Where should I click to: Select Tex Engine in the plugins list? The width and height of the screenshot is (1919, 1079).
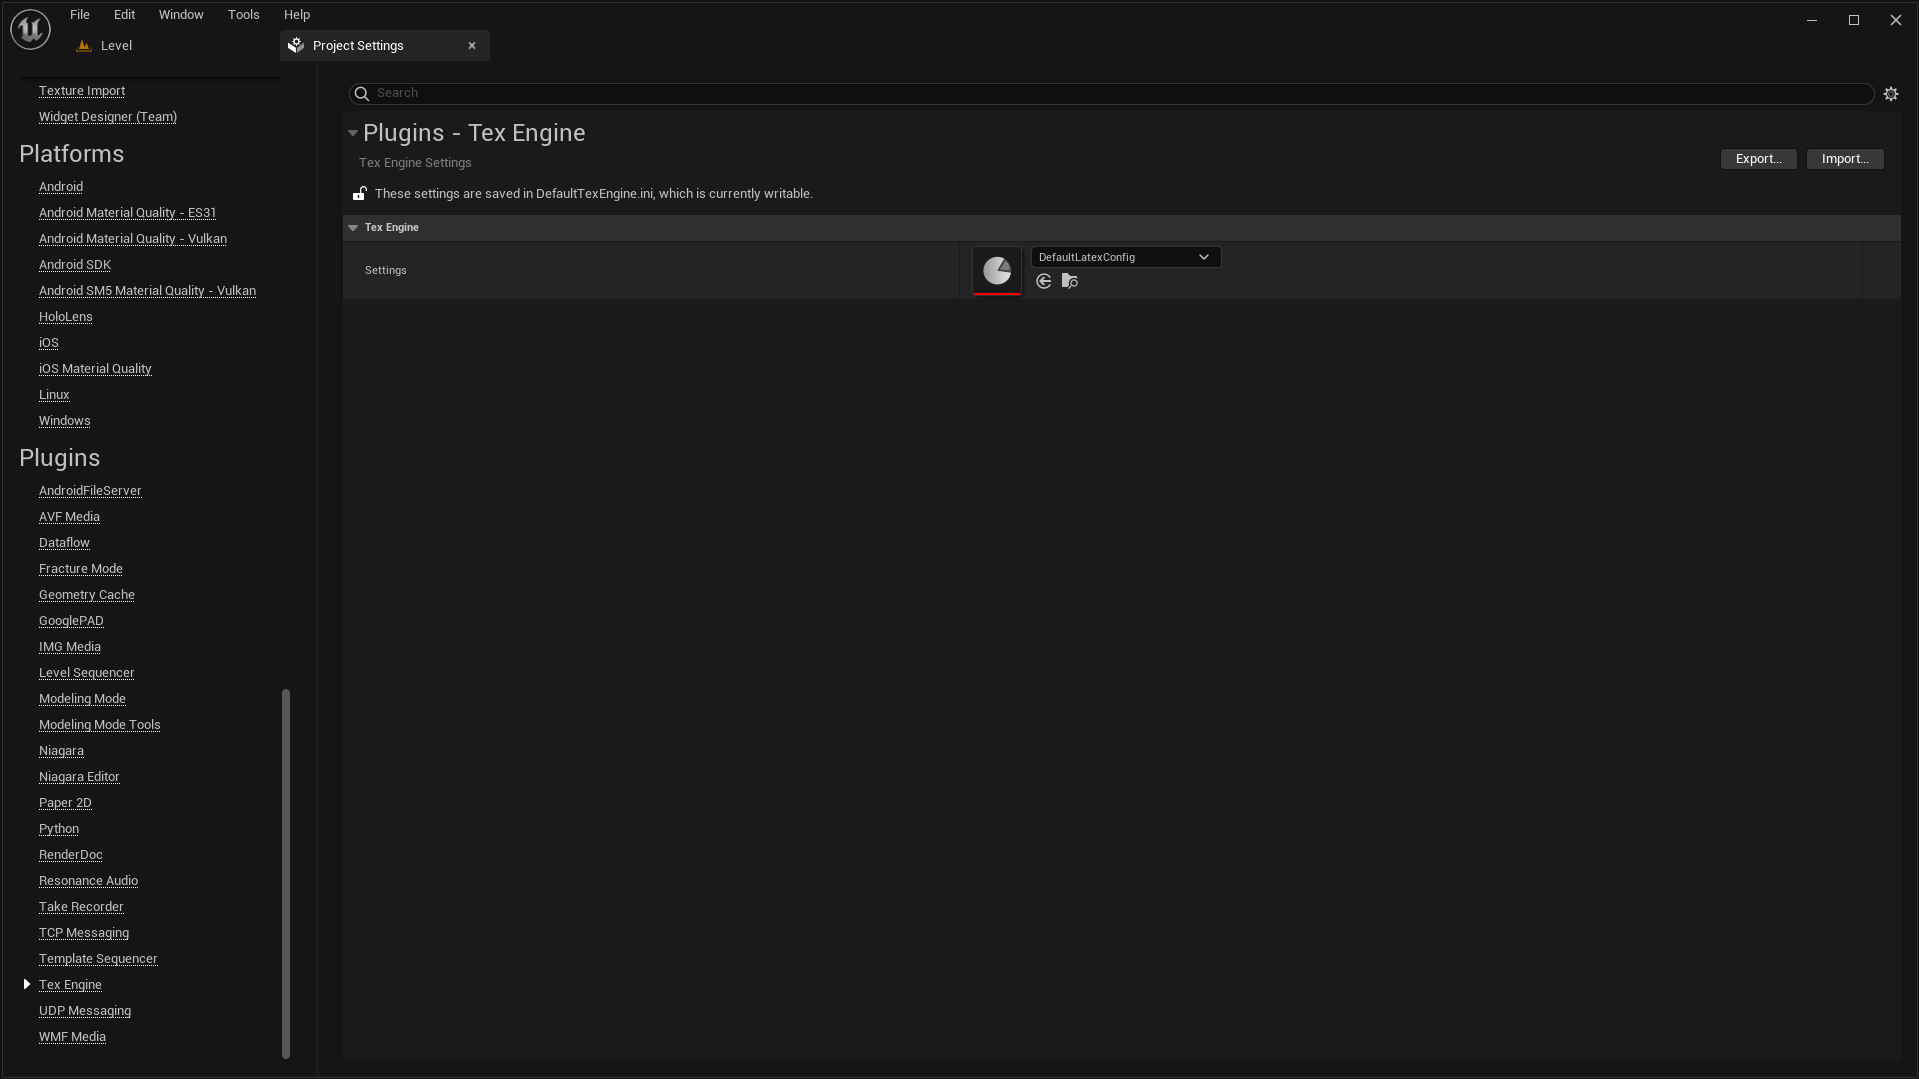70,984
